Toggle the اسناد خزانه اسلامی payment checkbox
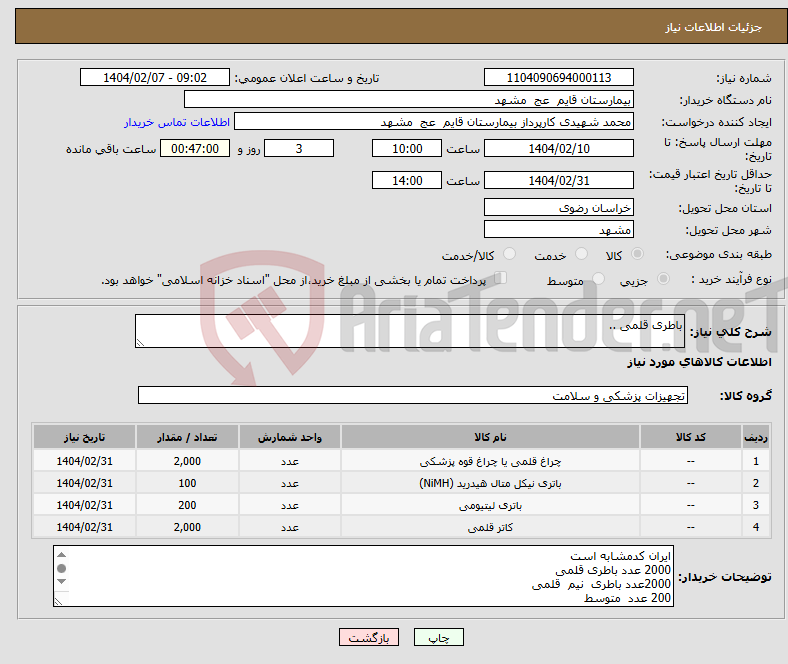Screen dimensions: 788x664 501,277
